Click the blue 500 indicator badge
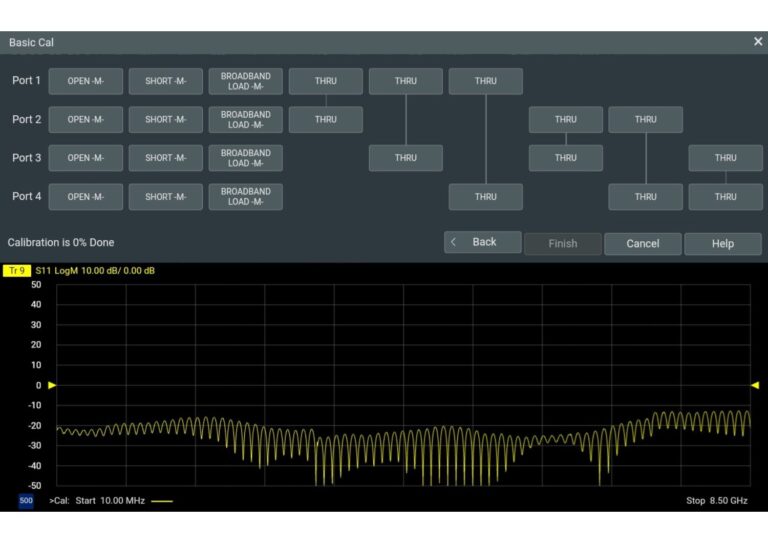This screenshot has width=768, height=543. (26, 501)
